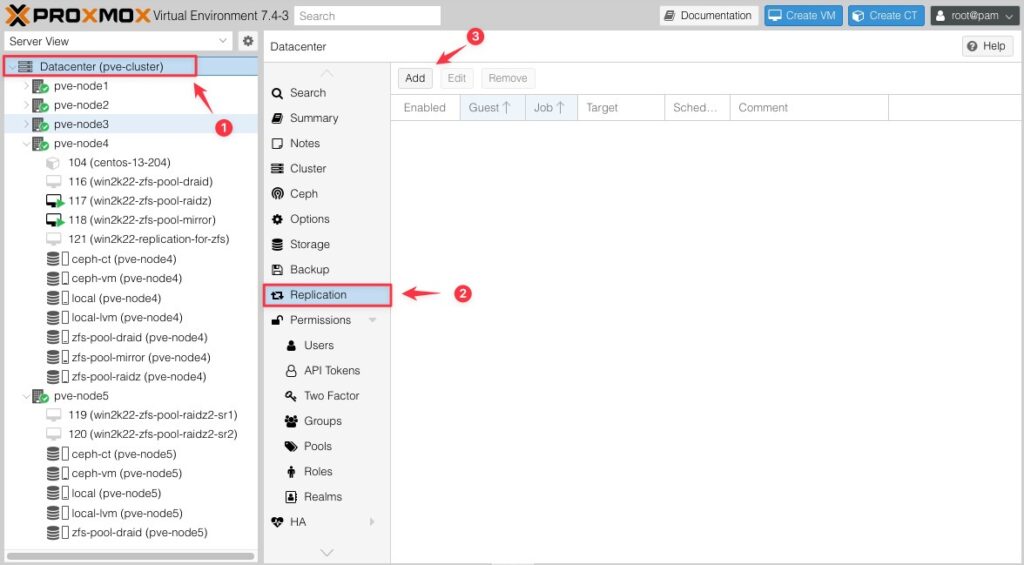
Task: Click the Target column header
Action: 621,108
